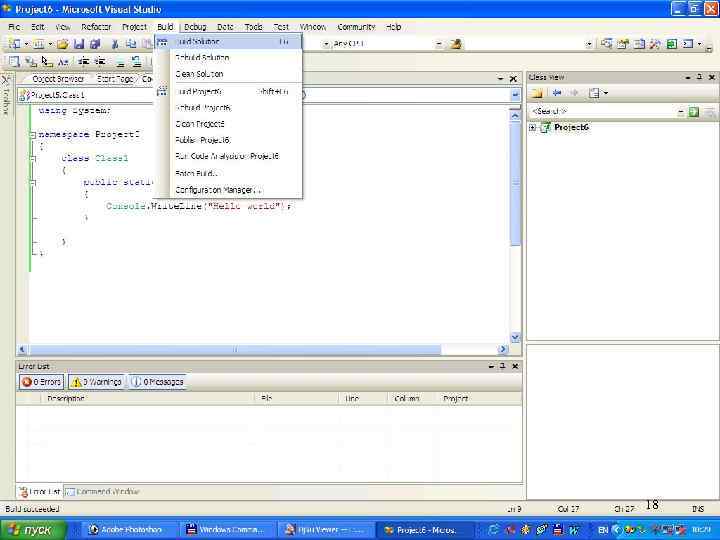Click the Display Word Completion icon
The height and width of the screenshot is (540, 720).
(x=63, y=61)
